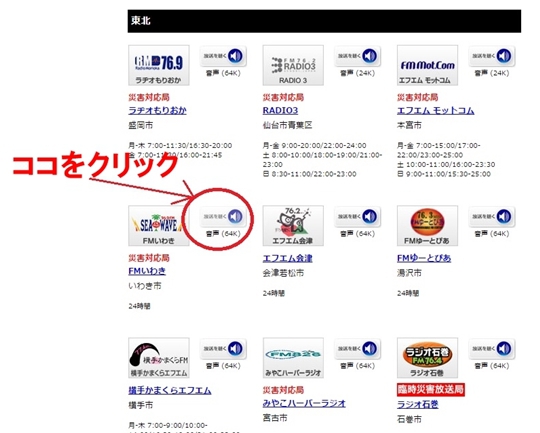
Task: Click the いわき市 city text
Action: [145, 286]
